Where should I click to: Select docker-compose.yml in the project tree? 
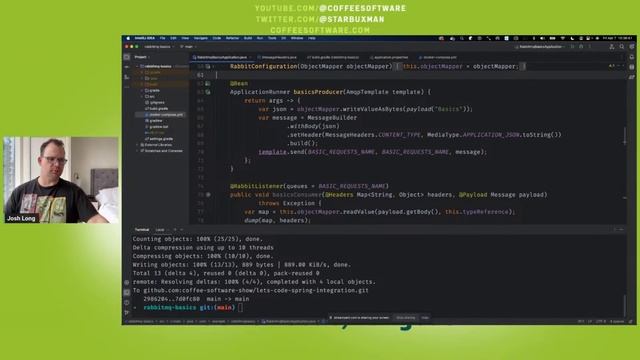[x=164, y=115]
